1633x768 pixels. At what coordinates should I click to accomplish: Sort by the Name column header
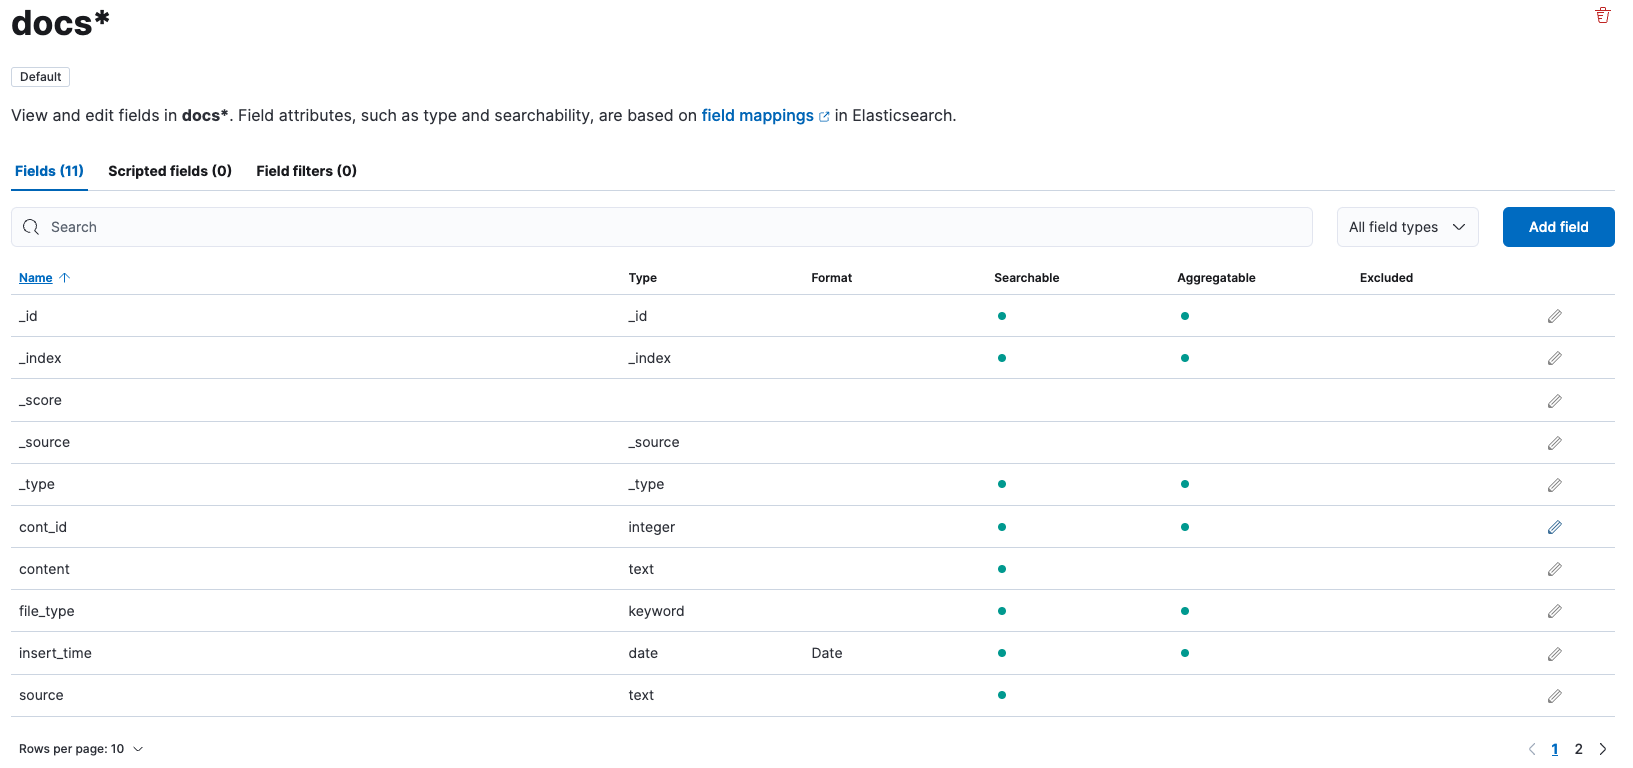pos(36,278)
